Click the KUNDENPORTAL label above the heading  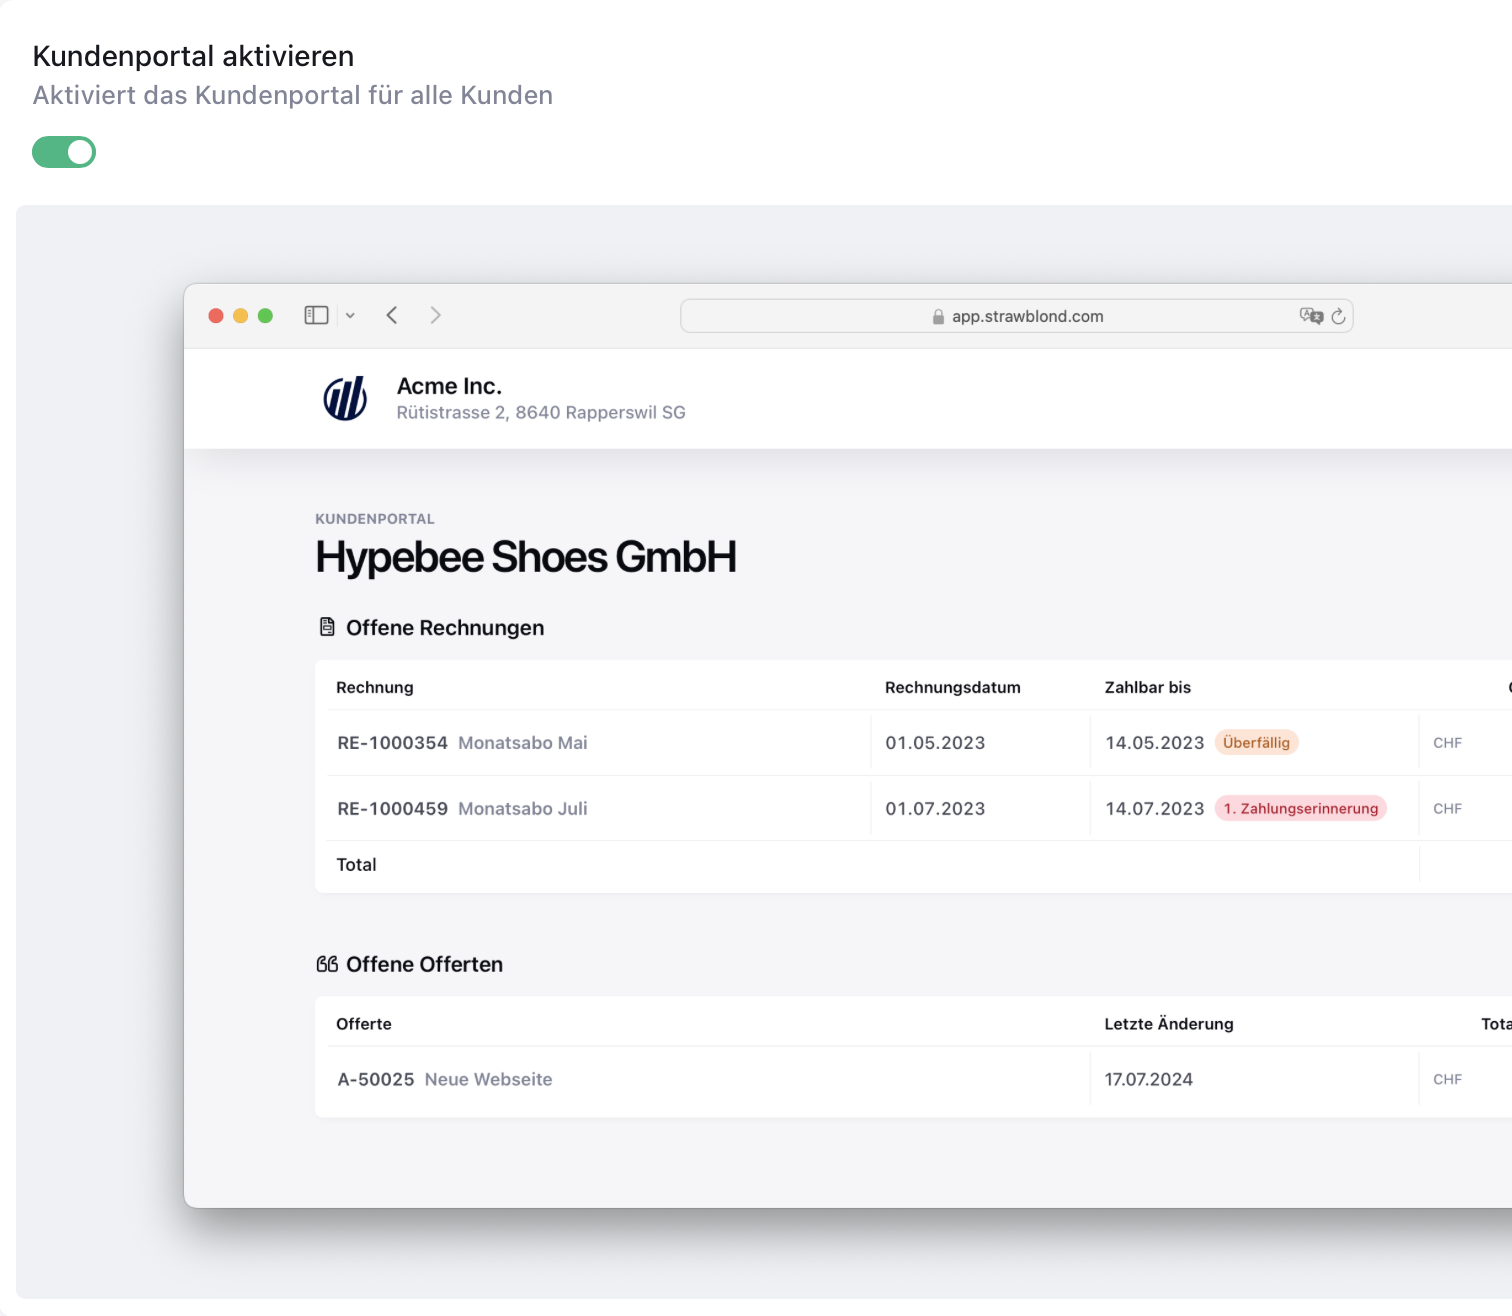[x=375, y=519]
